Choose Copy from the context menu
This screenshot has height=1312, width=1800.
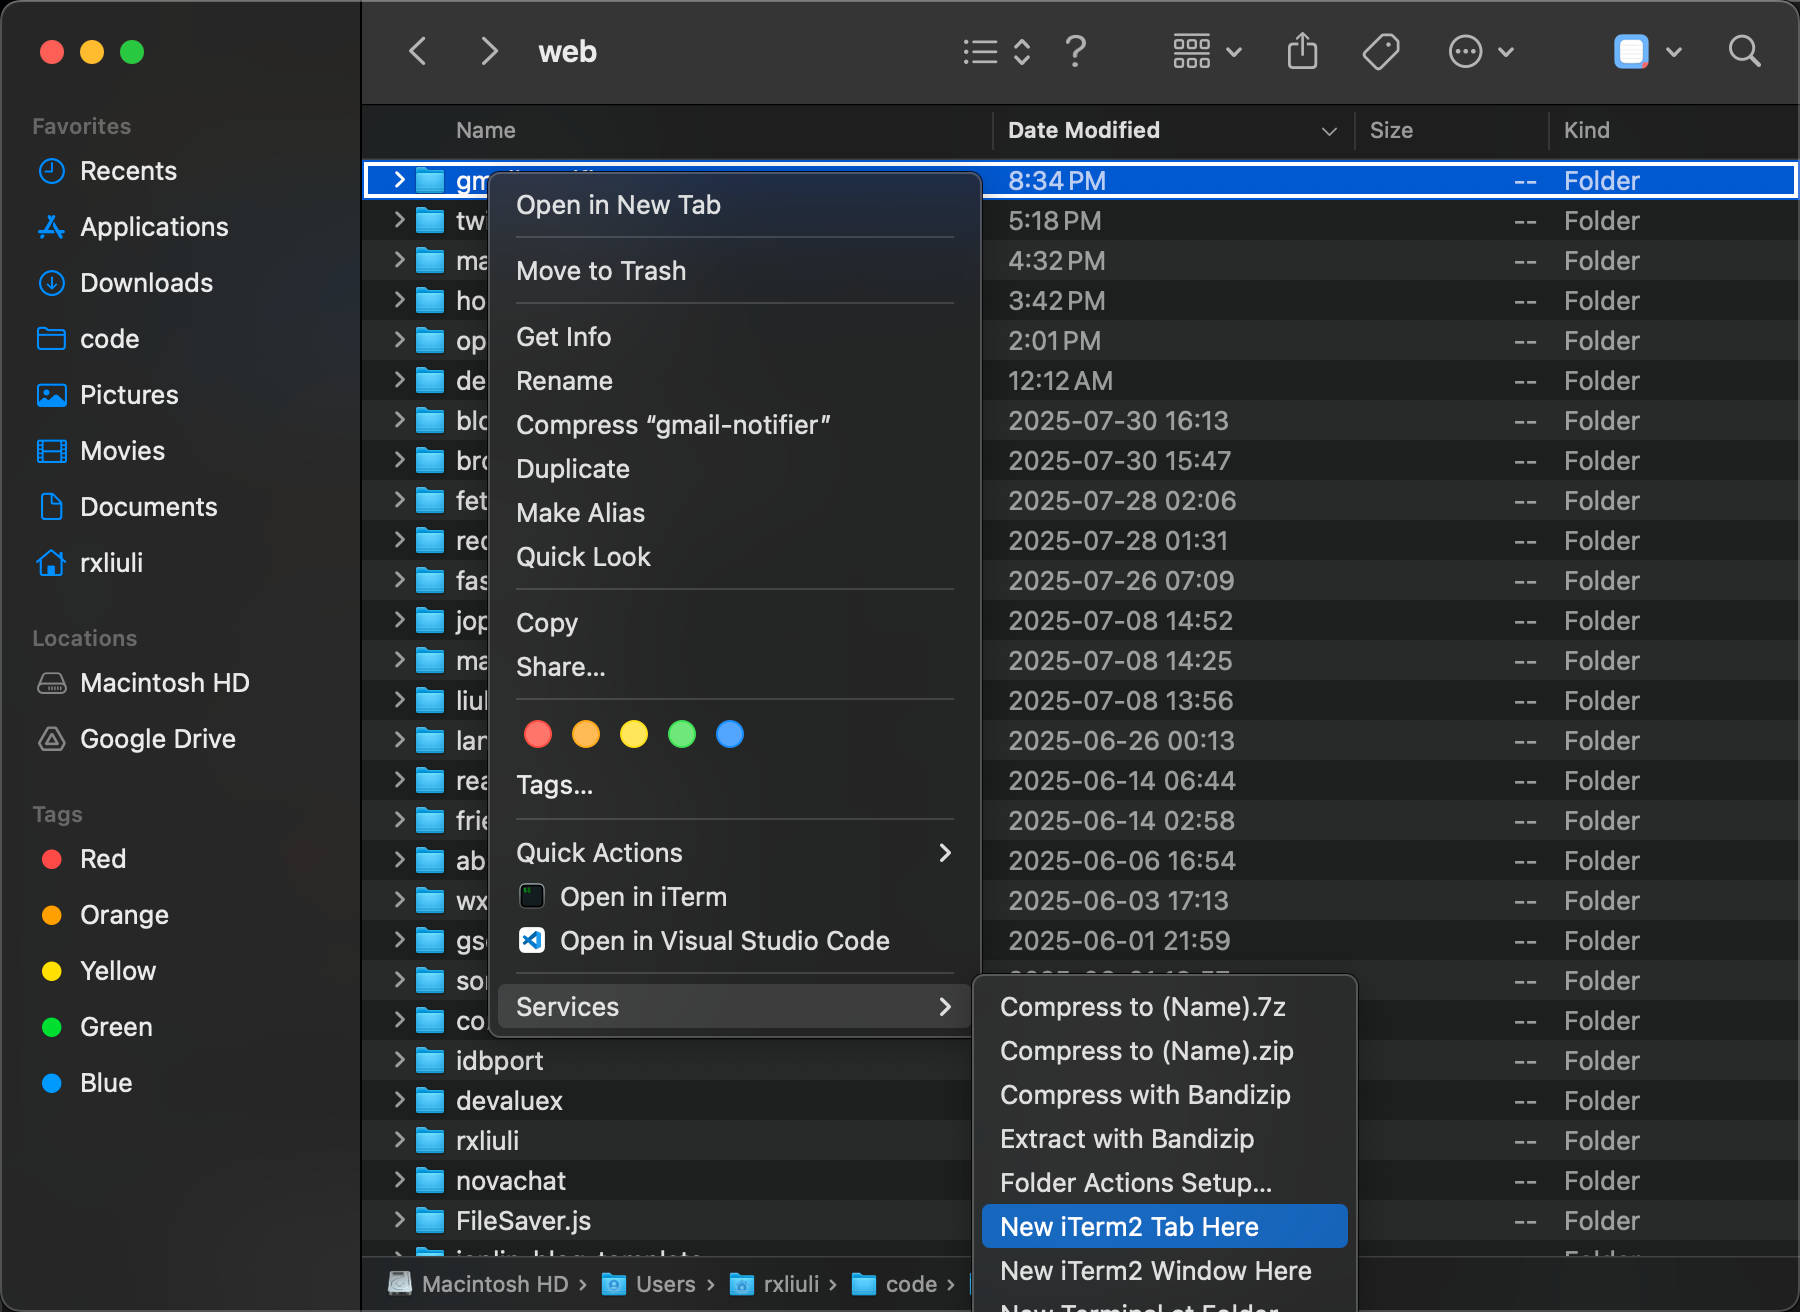click(734, 623)
